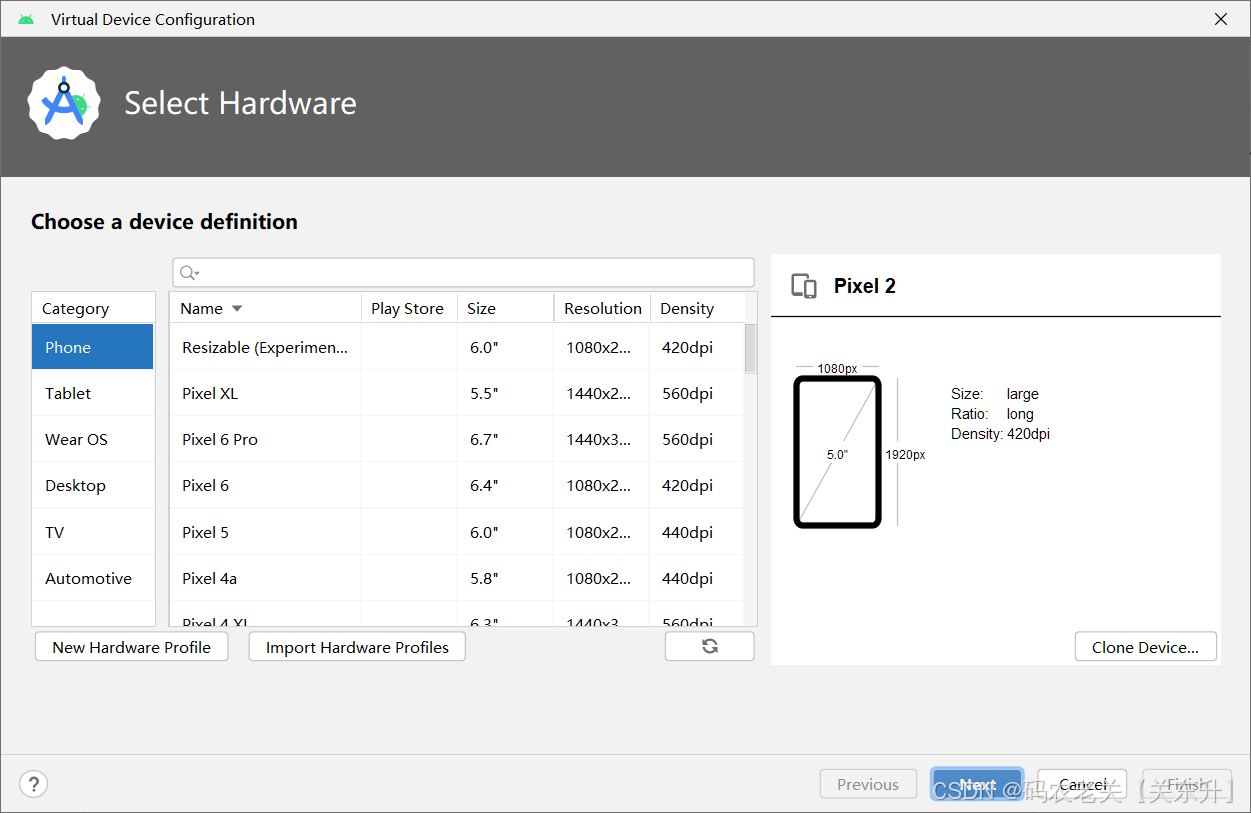Select the Resizable (Experimental) device row
Viewport: 1251px width, 813px height.
pyautogui.click(x=457, y=347)
